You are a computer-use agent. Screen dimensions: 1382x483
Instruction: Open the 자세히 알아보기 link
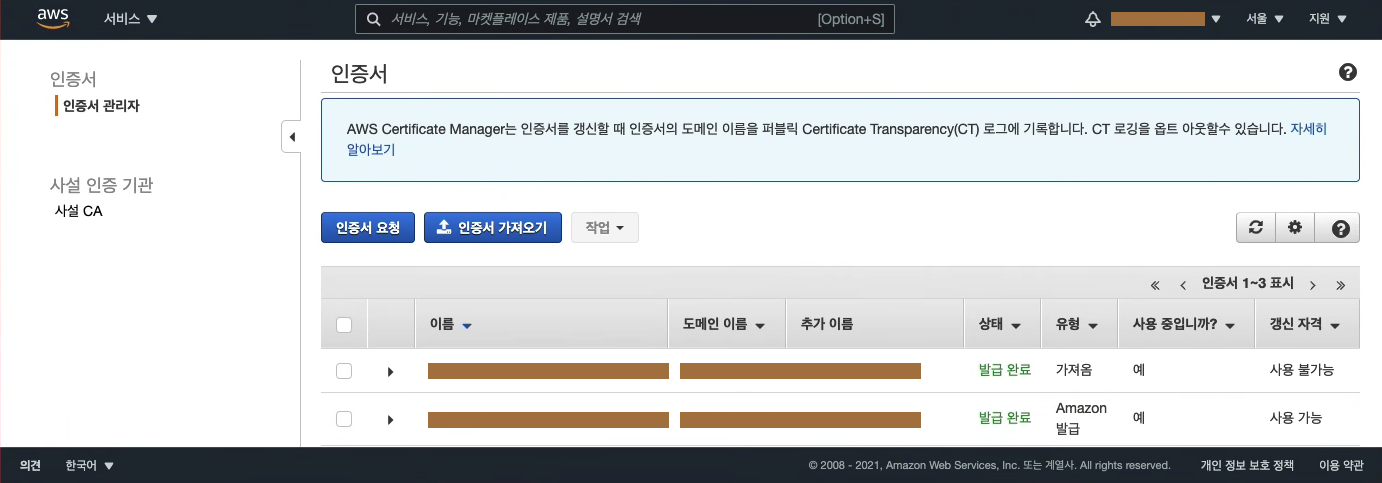click(x=1308, y=129)
